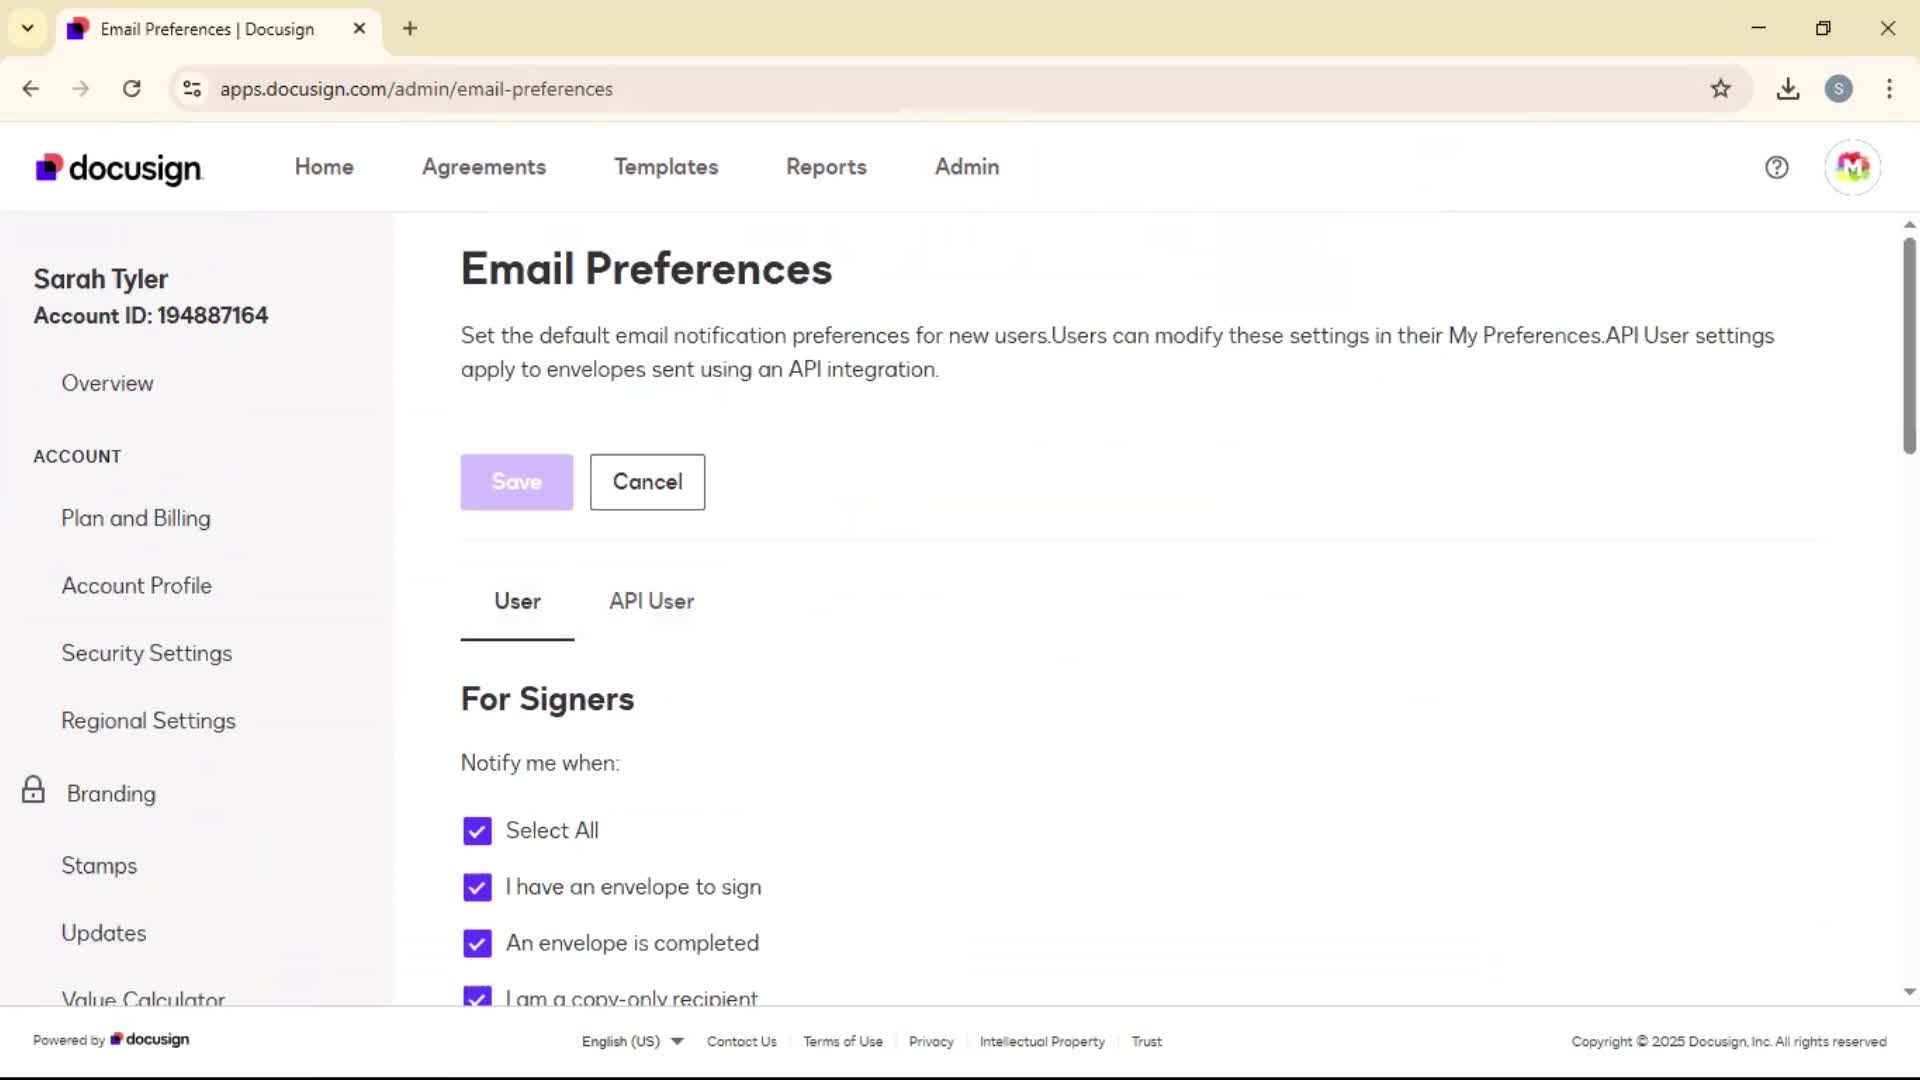
Task: Click the lock icon beside Branding
Action: click(33, 790)
